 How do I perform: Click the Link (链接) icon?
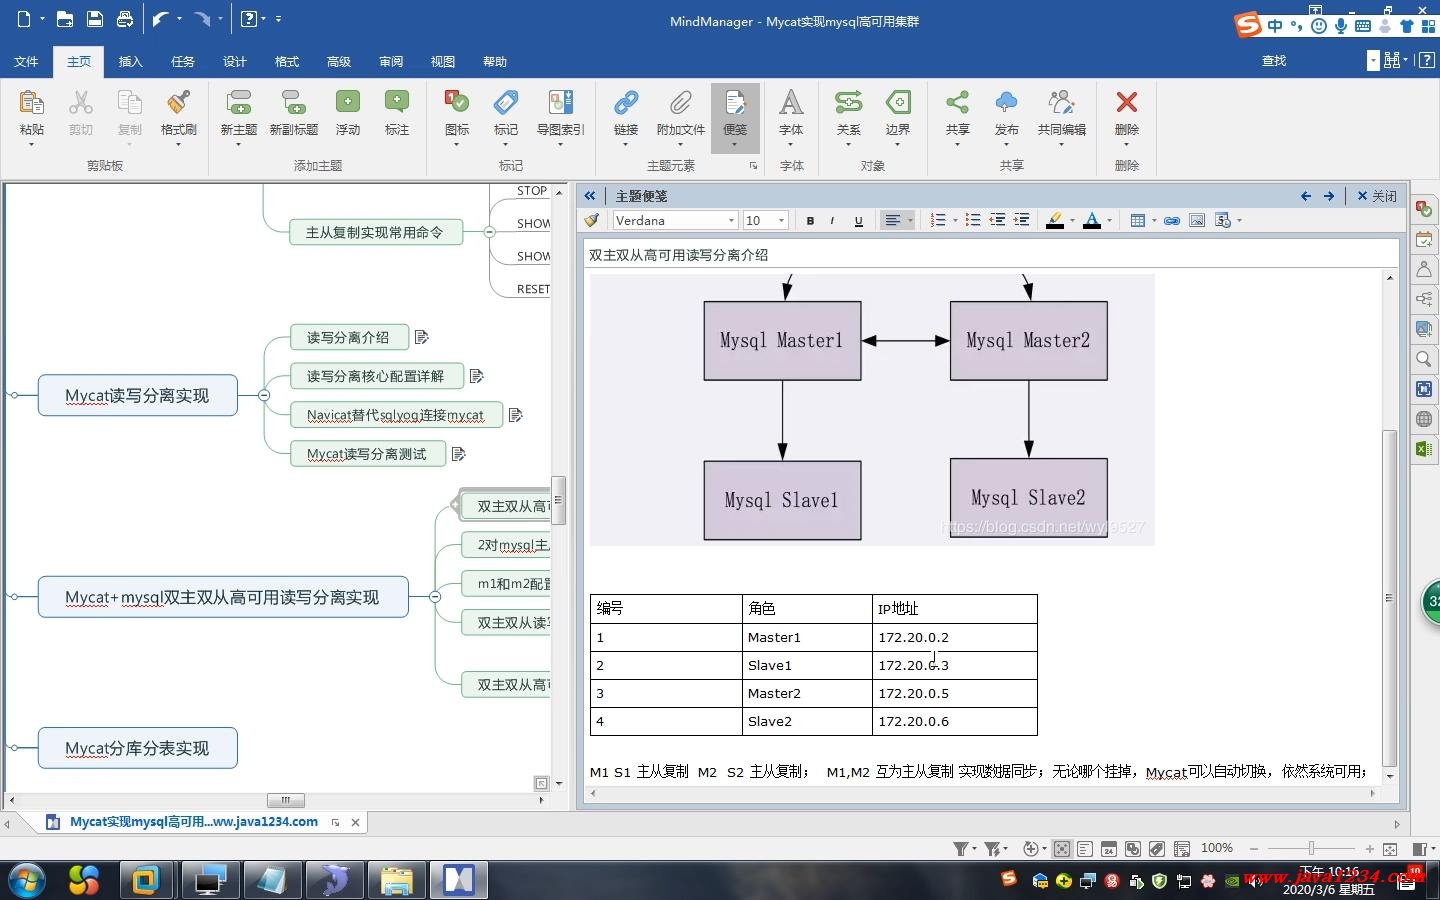(626, 103)
